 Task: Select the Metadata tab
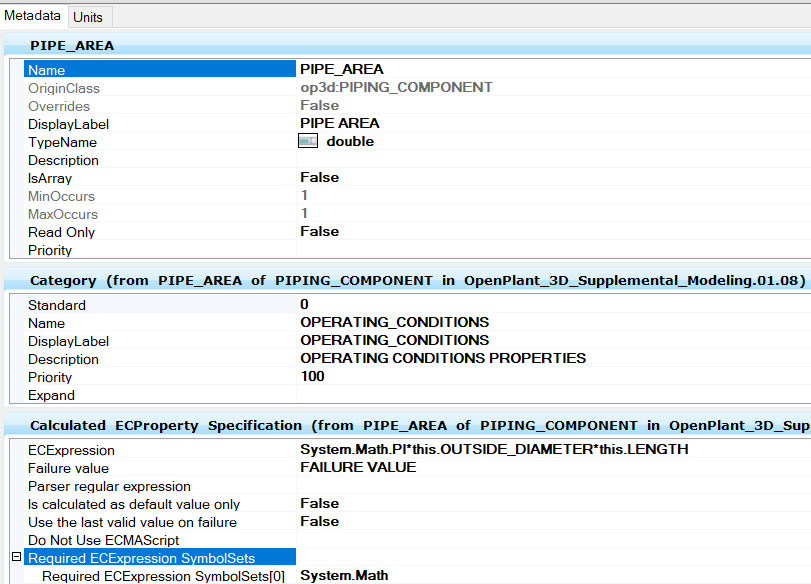[x=33, y=16]
